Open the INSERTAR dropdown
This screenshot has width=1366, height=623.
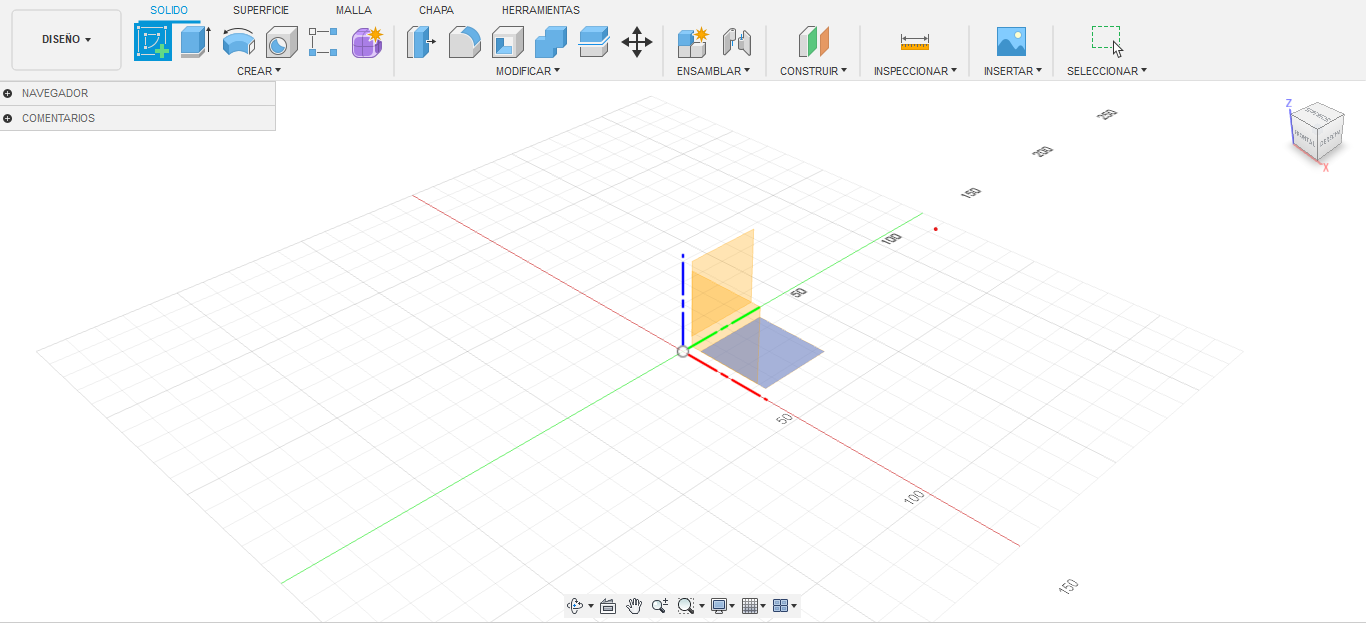click(x=1012, y=71)
